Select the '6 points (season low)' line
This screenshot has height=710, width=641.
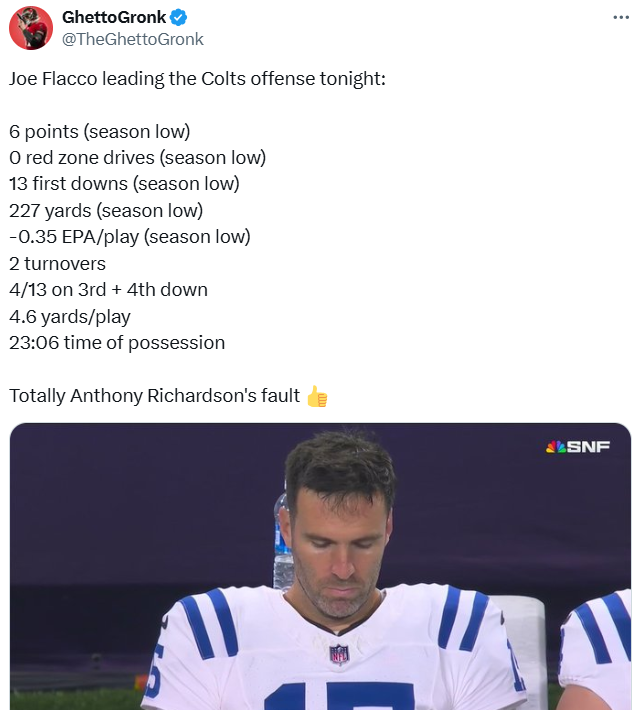[x=100, y=132]
